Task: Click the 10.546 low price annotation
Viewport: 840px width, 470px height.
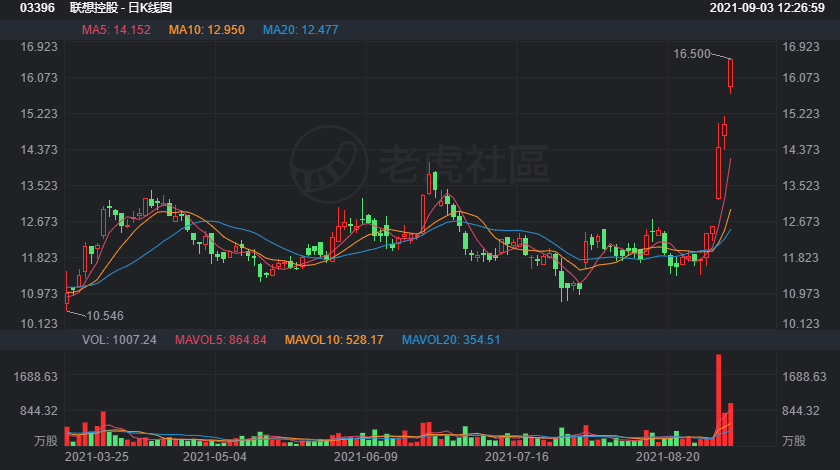Action: [x=105, y=316]
